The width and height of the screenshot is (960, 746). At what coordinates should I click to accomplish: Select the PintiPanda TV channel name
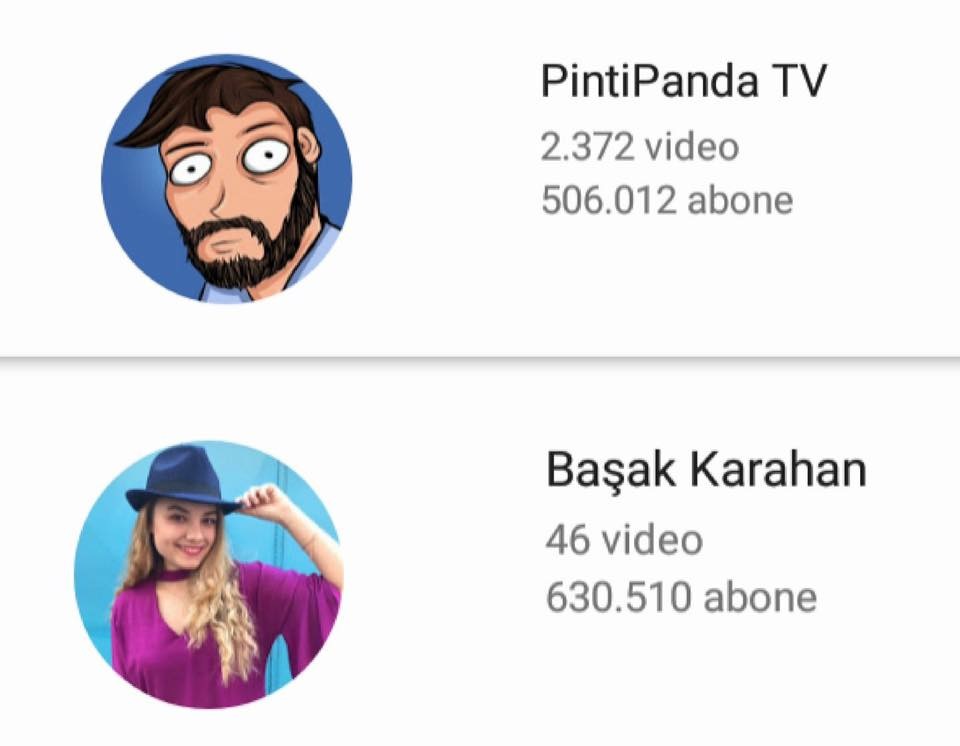(684, 81)
